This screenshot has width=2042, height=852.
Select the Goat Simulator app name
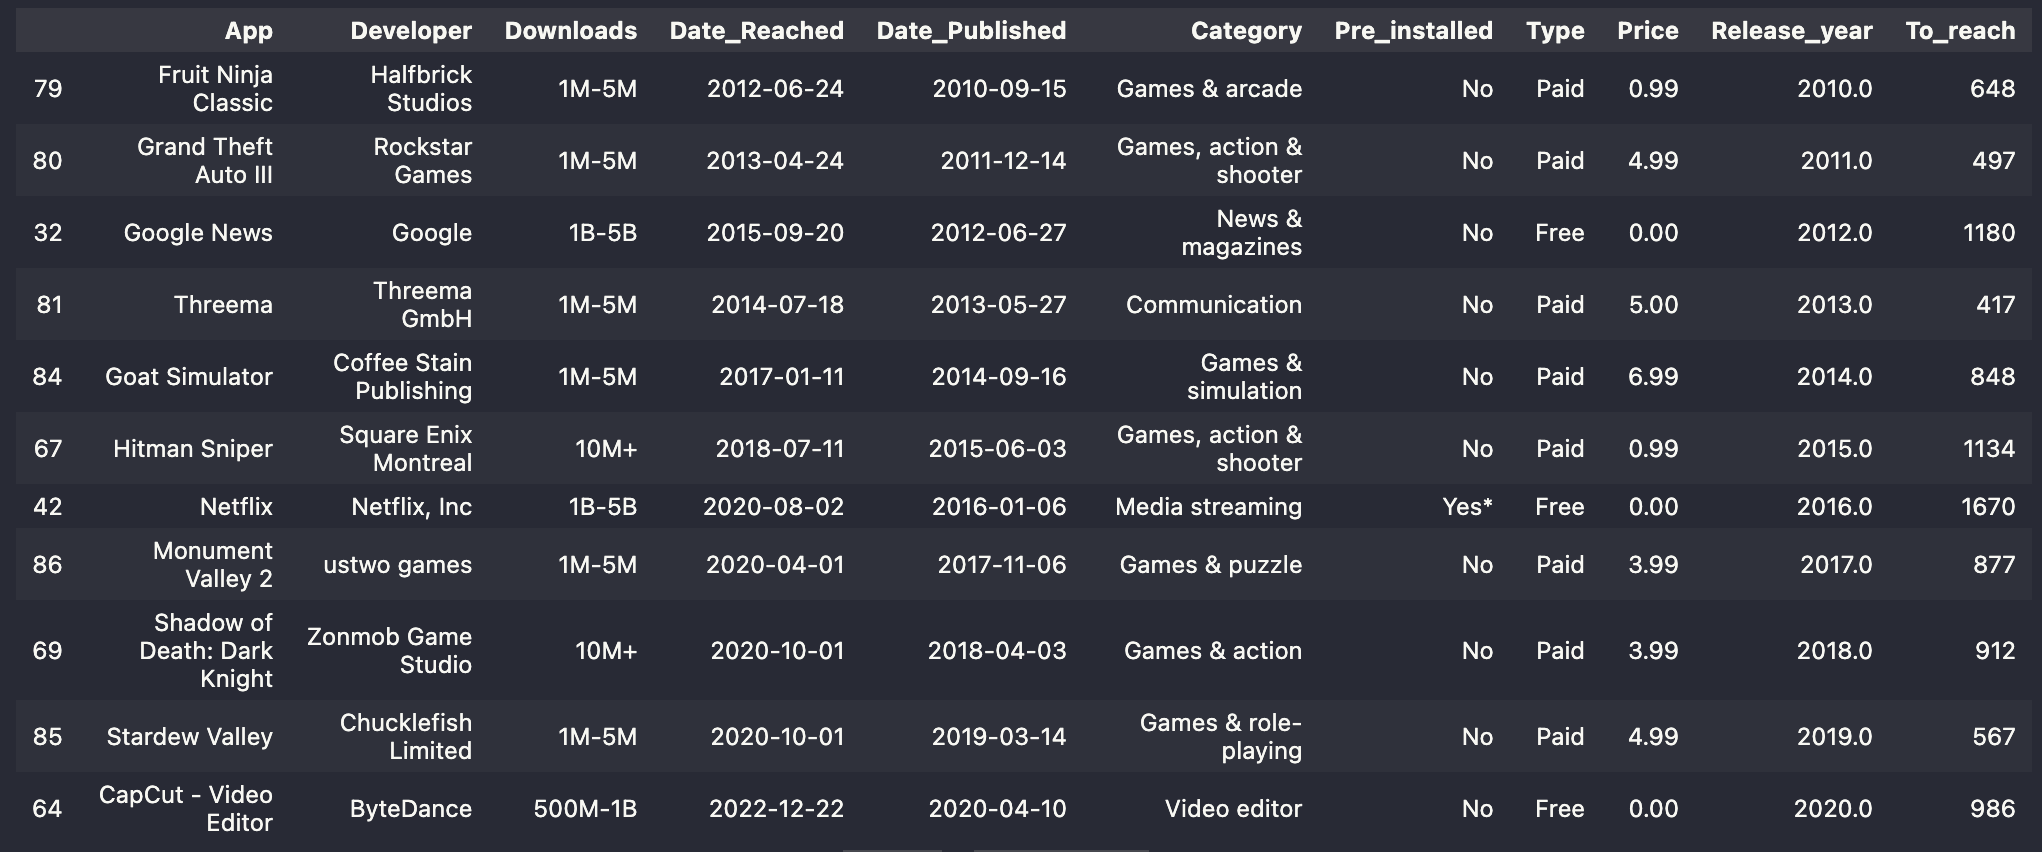[x=189, y=376]
